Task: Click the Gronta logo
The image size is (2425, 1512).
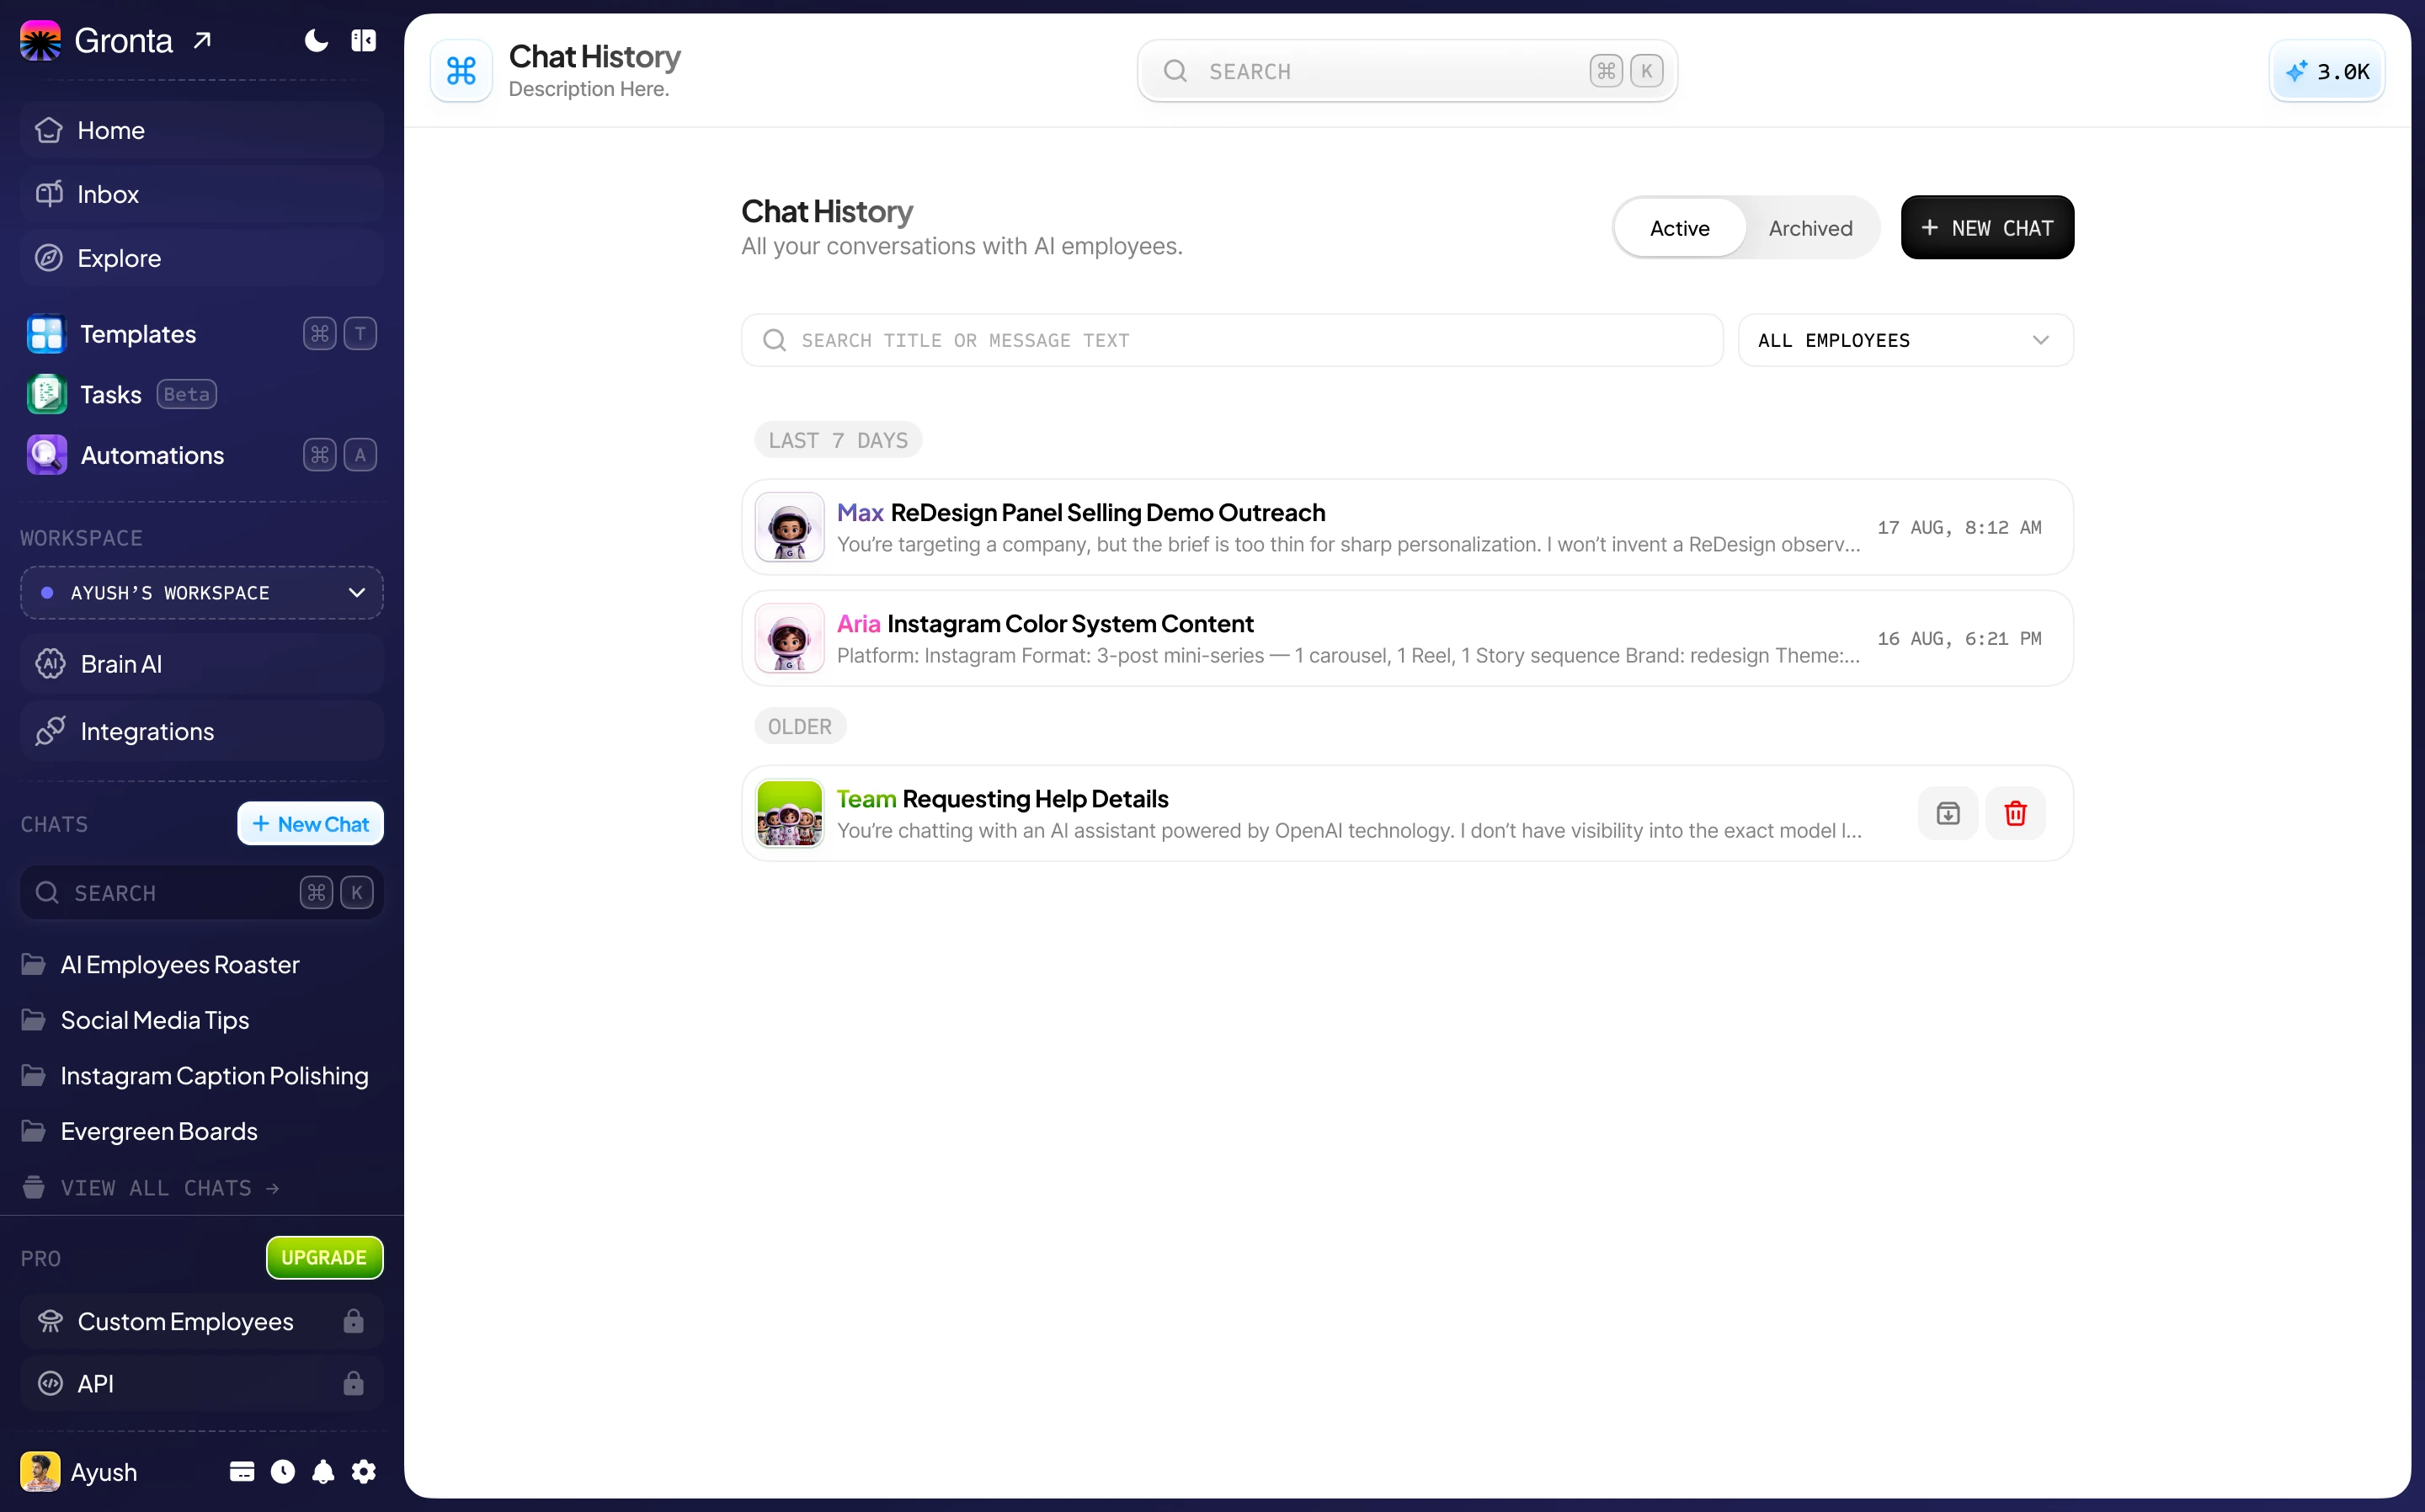Action: click(x=40, y=41)
